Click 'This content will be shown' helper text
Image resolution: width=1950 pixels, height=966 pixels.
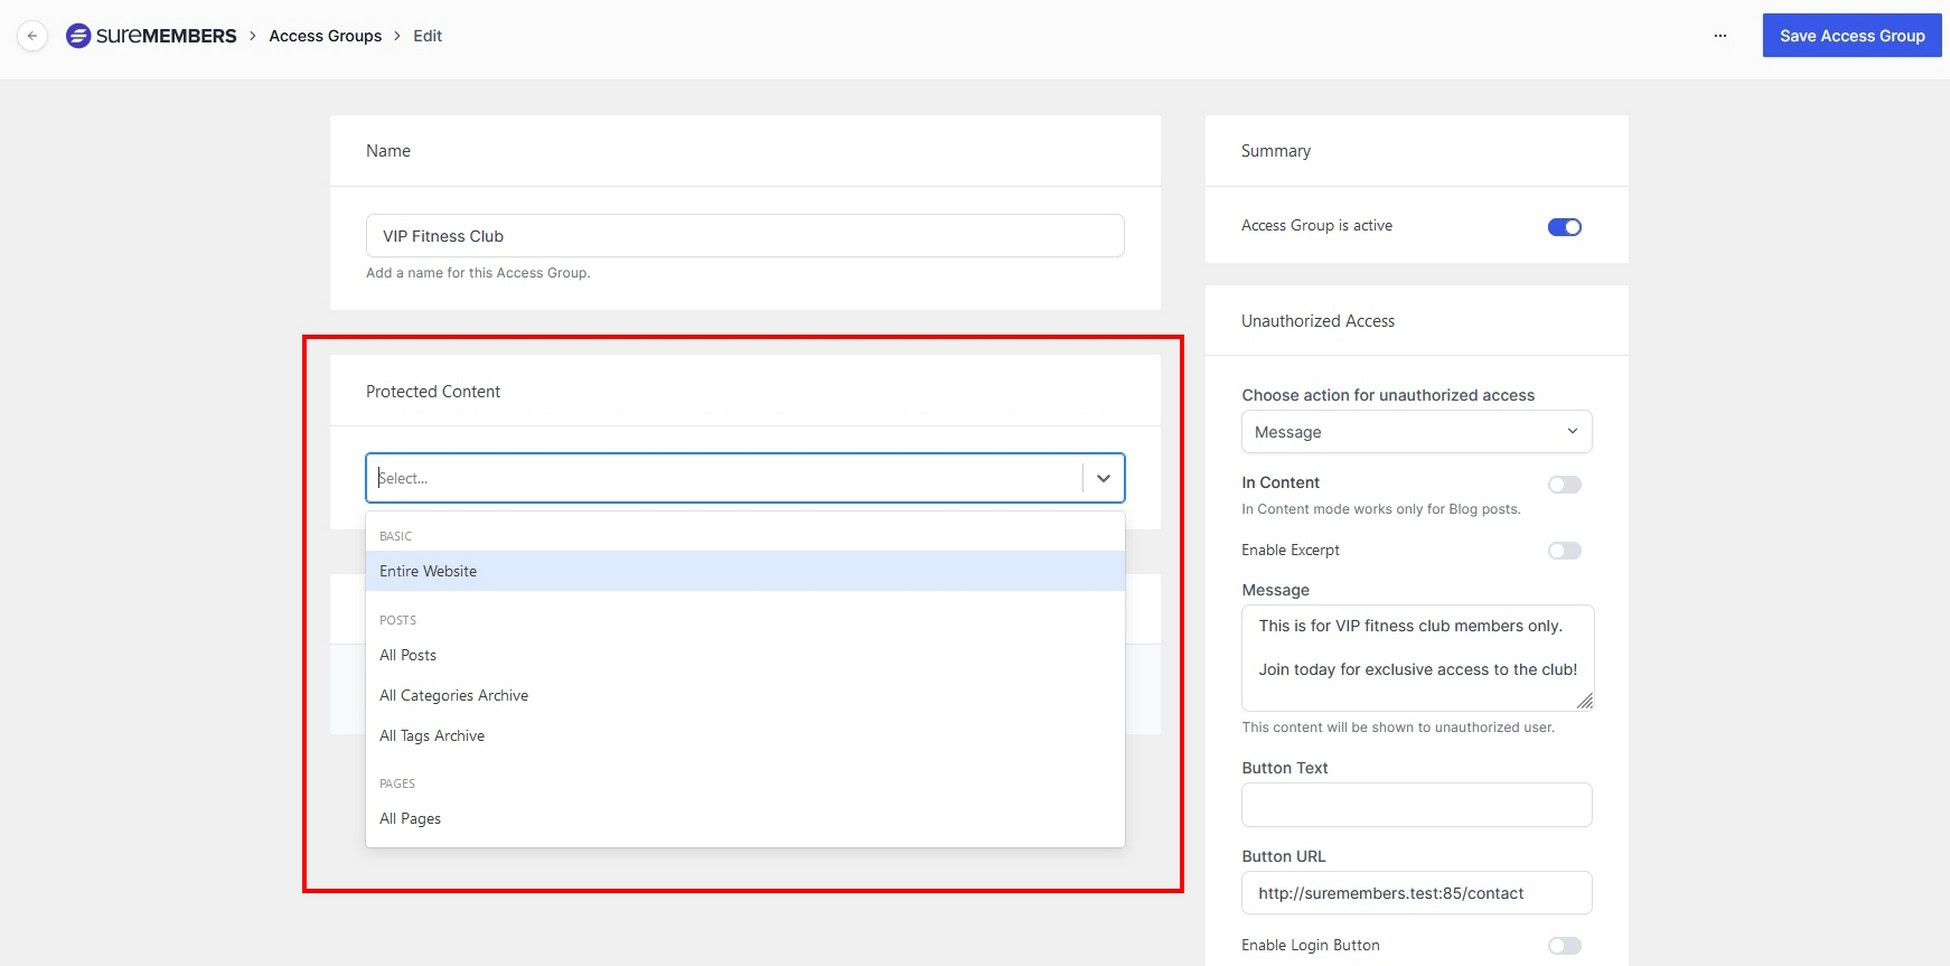(x=1397, y=727)
